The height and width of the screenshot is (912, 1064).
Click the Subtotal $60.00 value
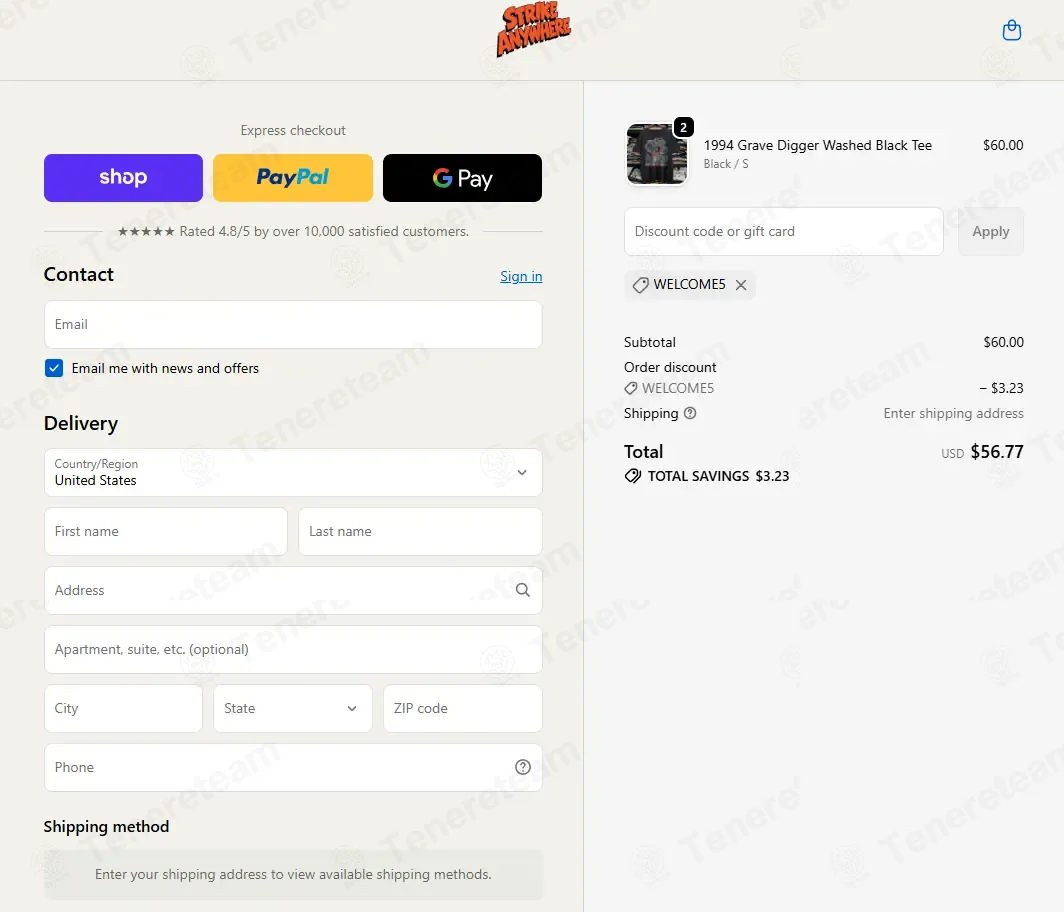pos(1004,342)
